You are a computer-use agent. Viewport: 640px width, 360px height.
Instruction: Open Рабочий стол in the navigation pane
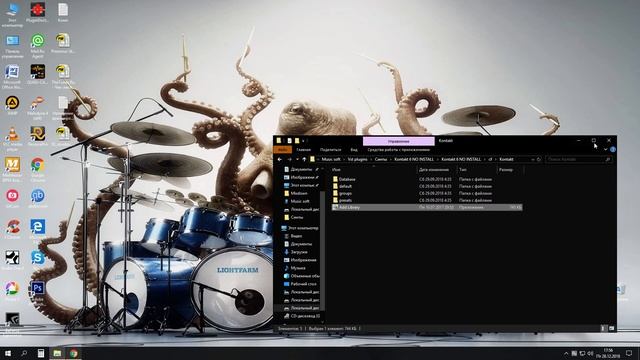[301, 284]
